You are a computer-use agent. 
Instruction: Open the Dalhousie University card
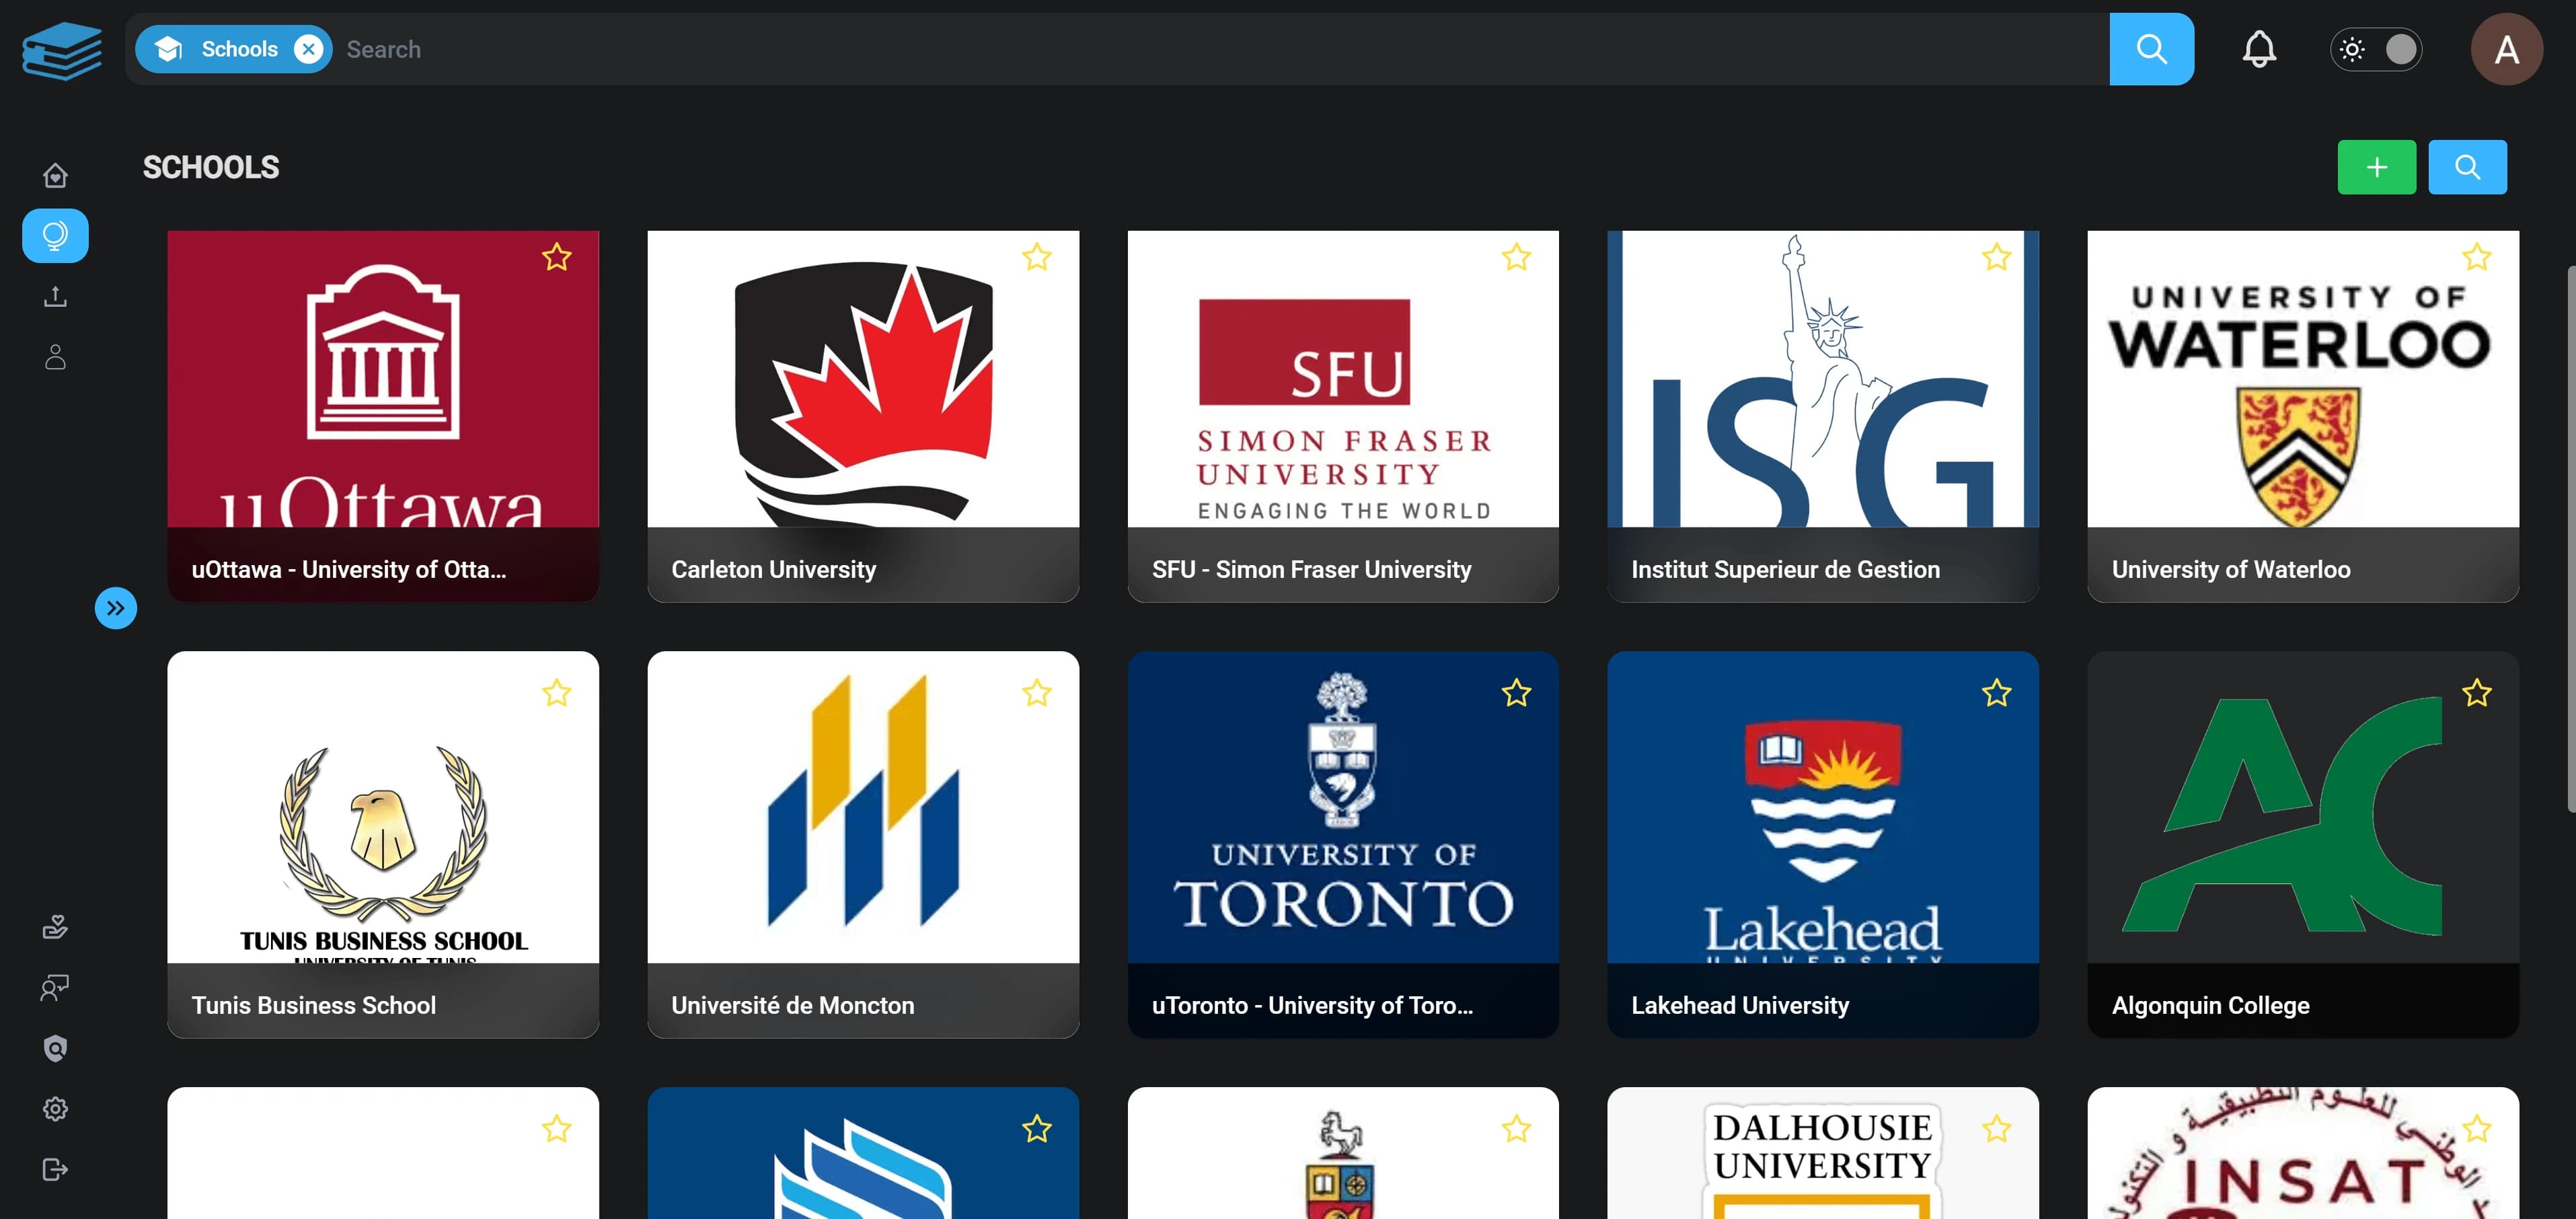(1822, 1153)
